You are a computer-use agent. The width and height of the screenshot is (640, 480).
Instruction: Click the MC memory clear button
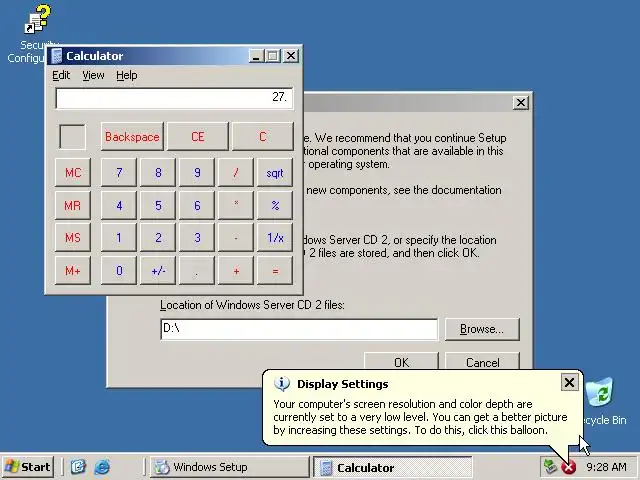point(73,173)
